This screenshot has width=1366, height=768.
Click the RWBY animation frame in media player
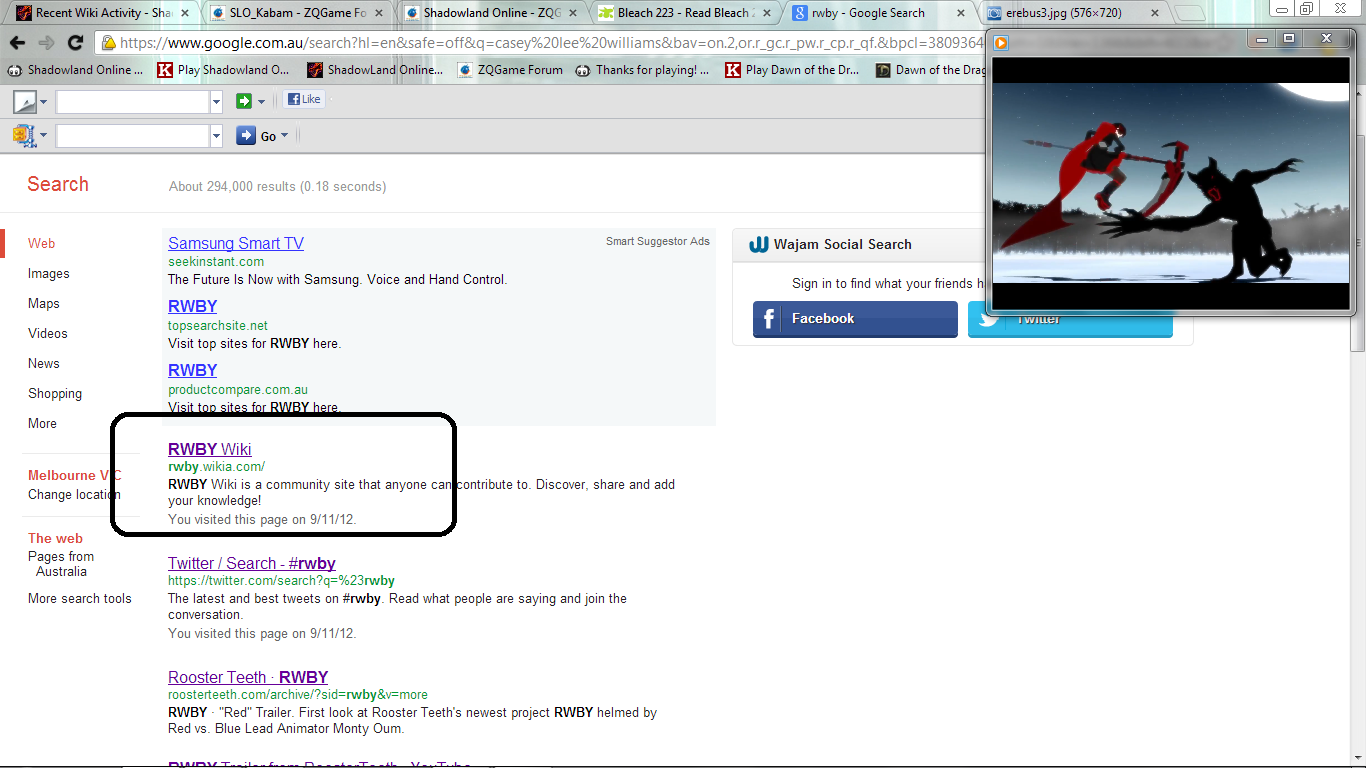point(1170,183)
